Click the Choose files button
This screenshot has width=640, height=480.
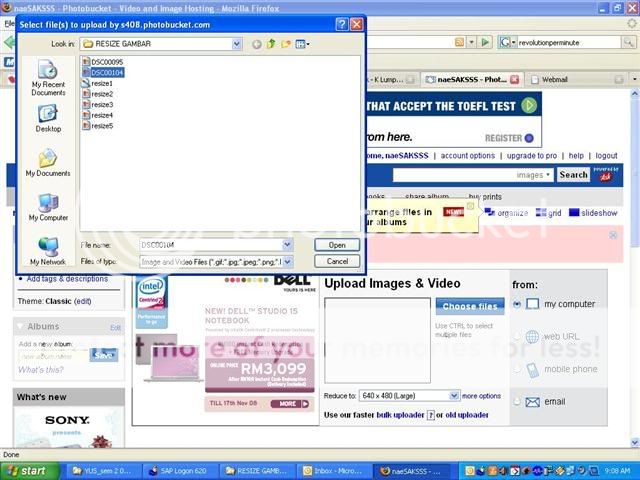470,306
